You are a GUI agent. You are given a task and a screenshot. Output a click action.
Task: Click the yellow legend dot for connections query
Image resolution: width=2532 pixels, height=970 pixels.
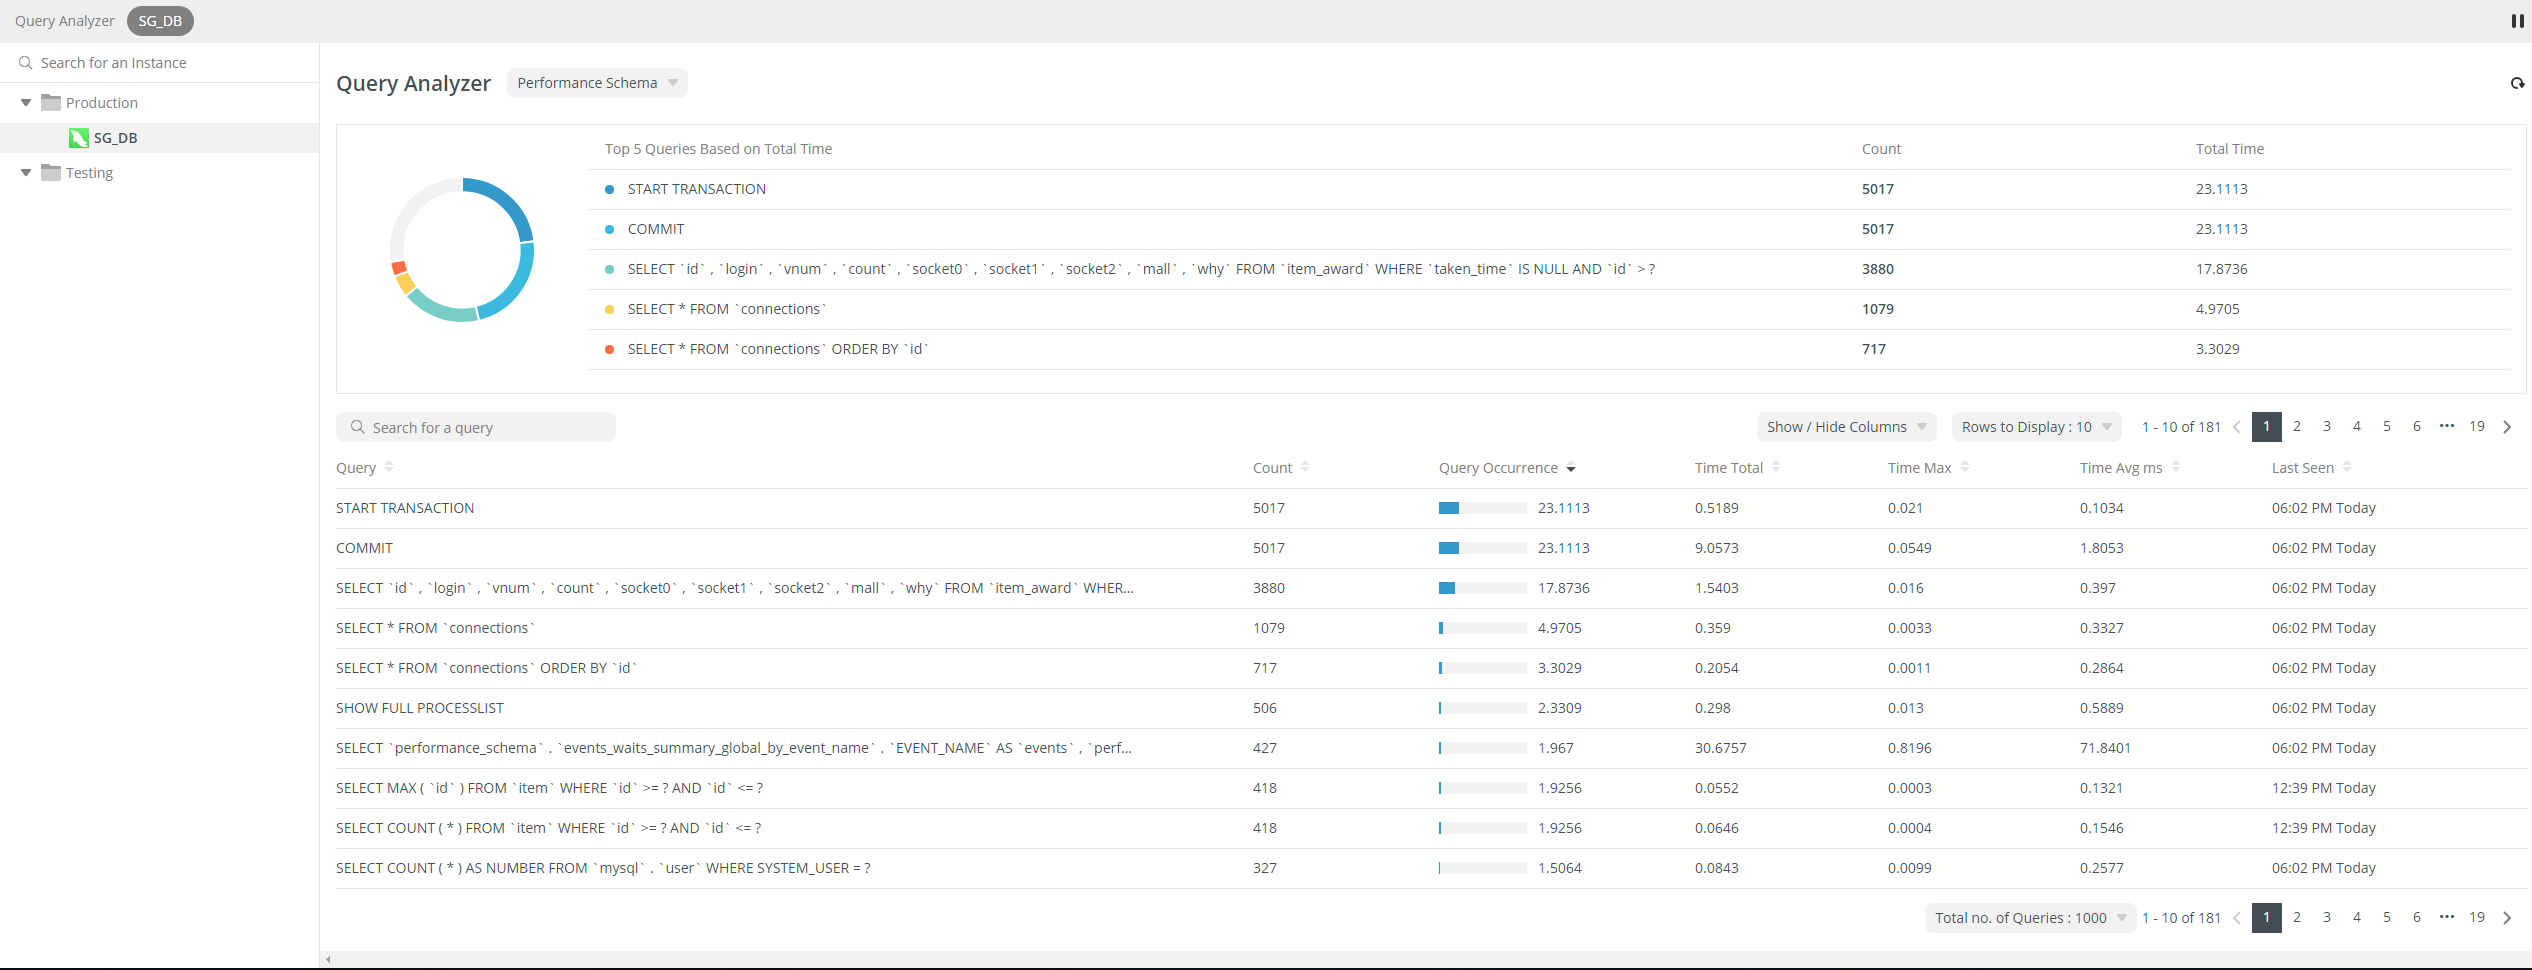click(610, 310)
